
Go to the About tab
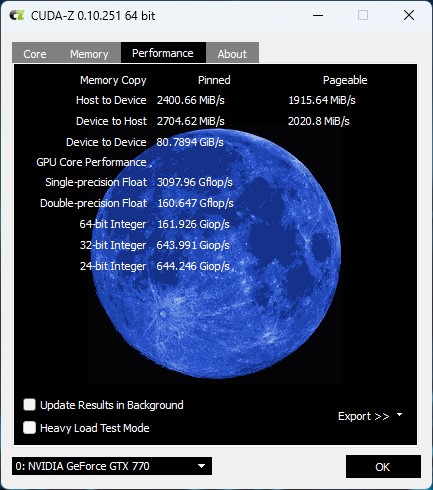click(232, 54)
